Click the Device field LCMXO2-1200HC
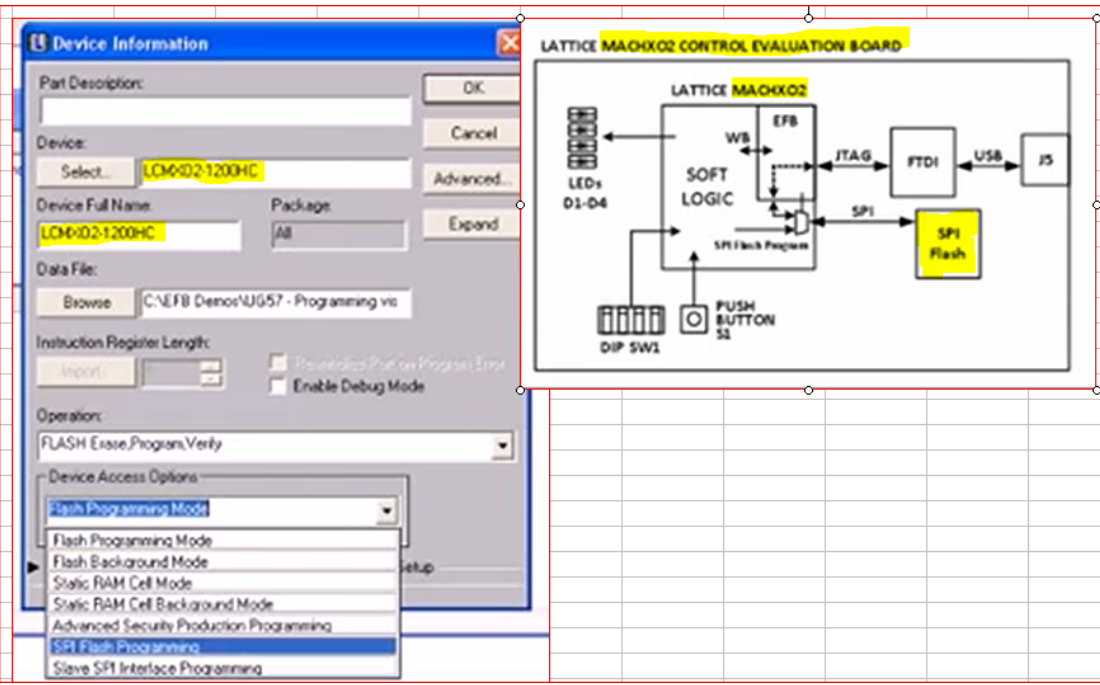Image resolution: width=1100 pixels, height=685 pixels. [275, 173]
